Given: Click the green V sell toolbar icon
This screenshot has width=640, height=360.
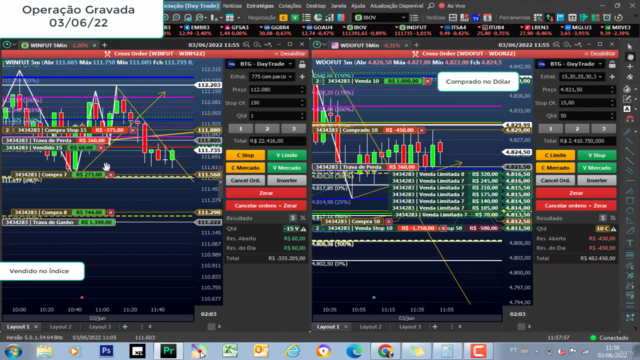Looking at the screenshot, I should point(295,18).
